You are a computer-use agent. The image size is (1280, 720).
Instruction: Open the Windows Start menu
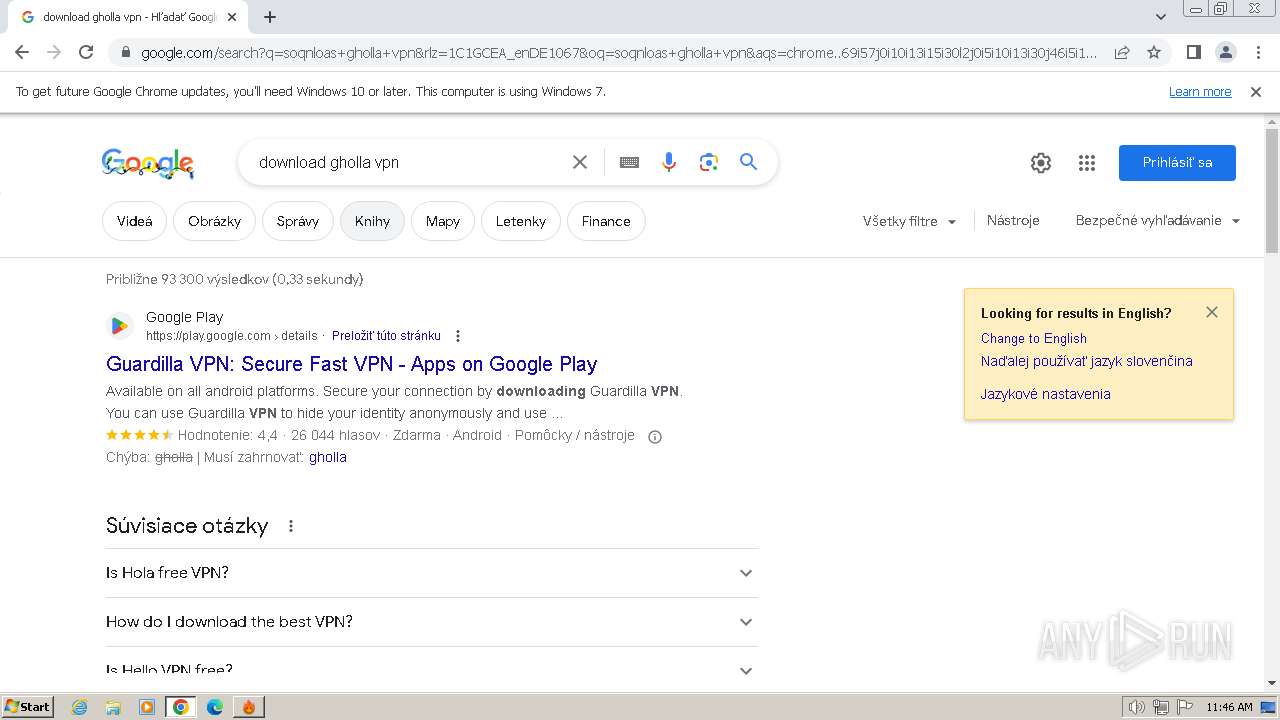click(x=27, y=707)
